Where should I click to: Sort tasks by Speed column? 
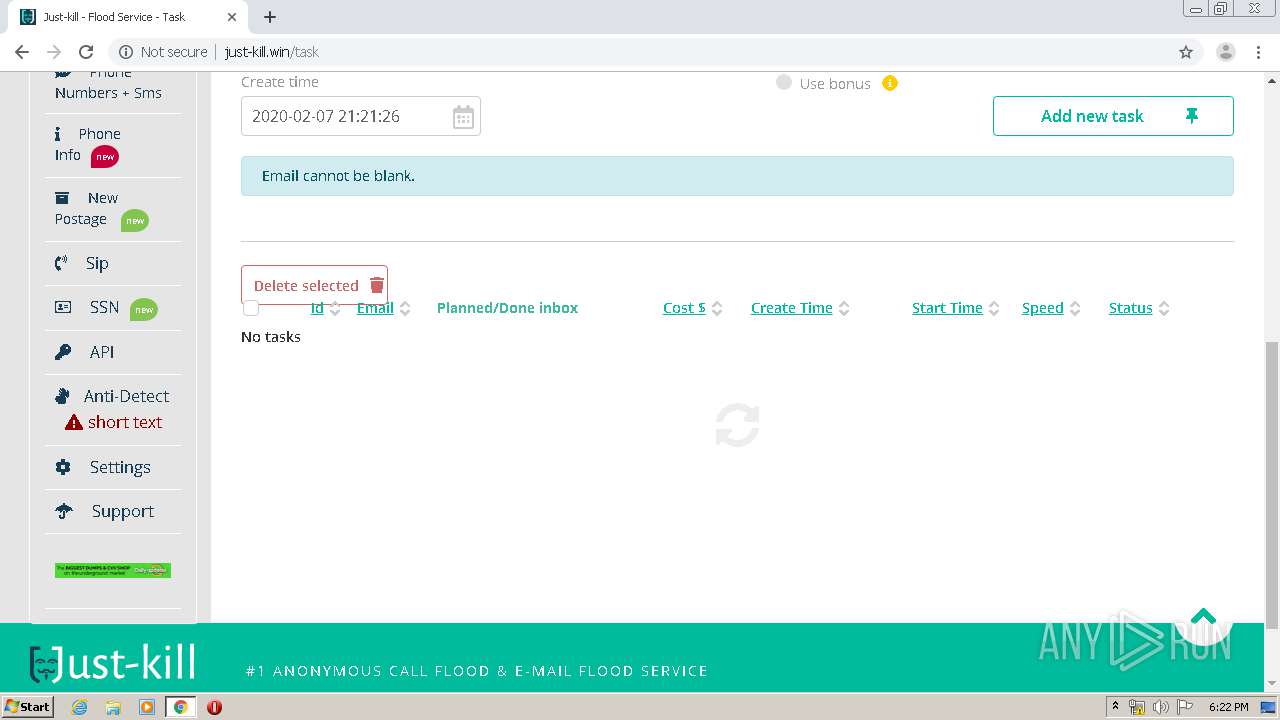click(1042, 308)
